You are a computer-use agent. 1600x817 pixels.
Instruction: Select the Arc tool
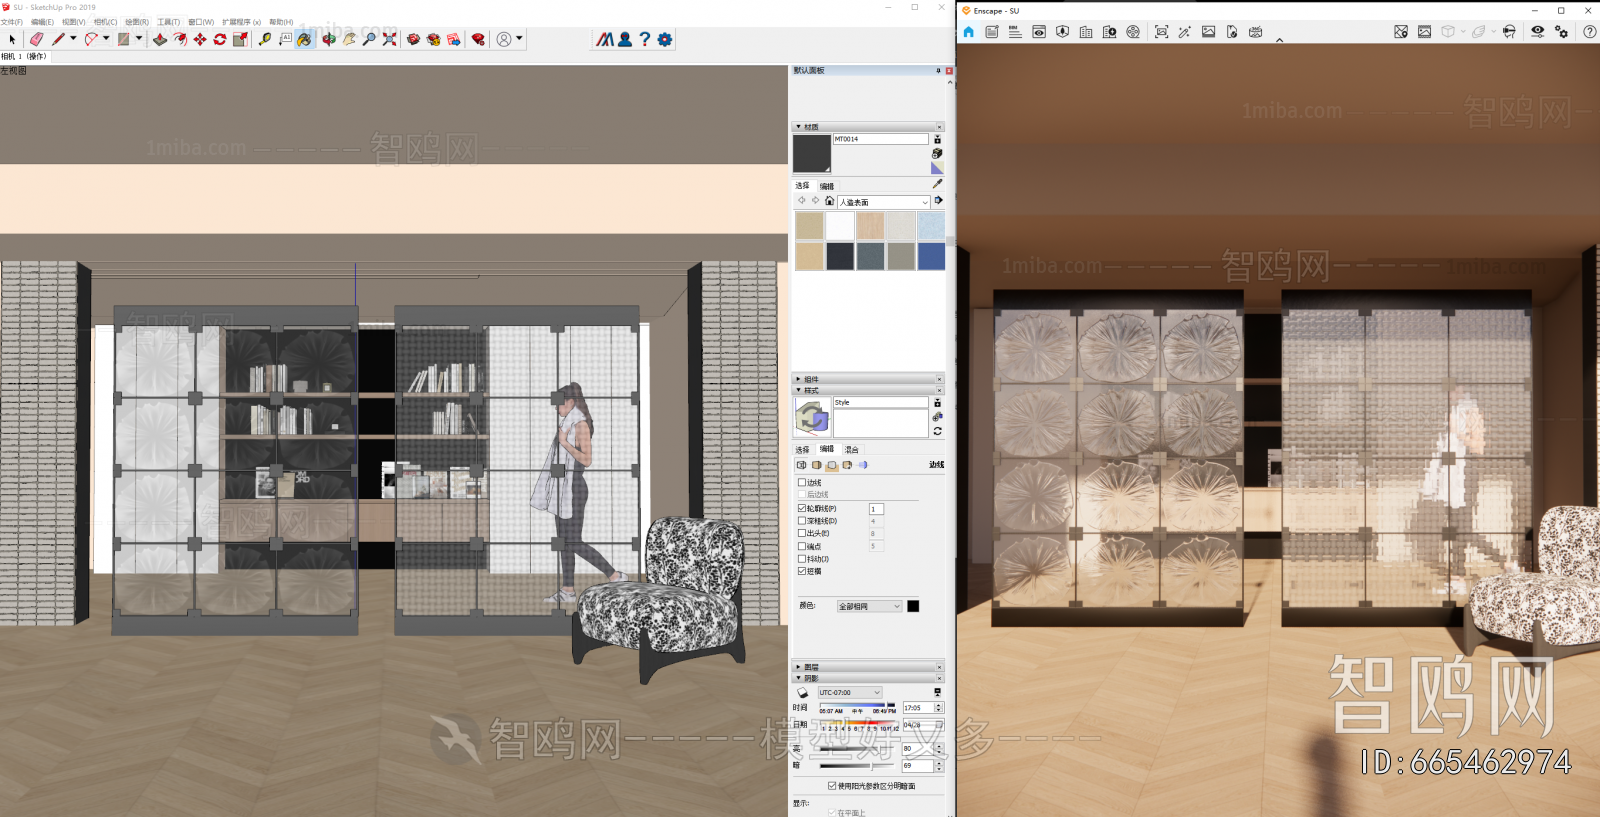(x=91, y=39)
